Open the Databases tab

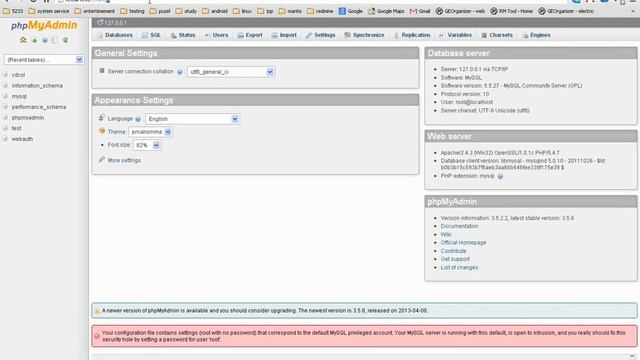coord(115,35)
